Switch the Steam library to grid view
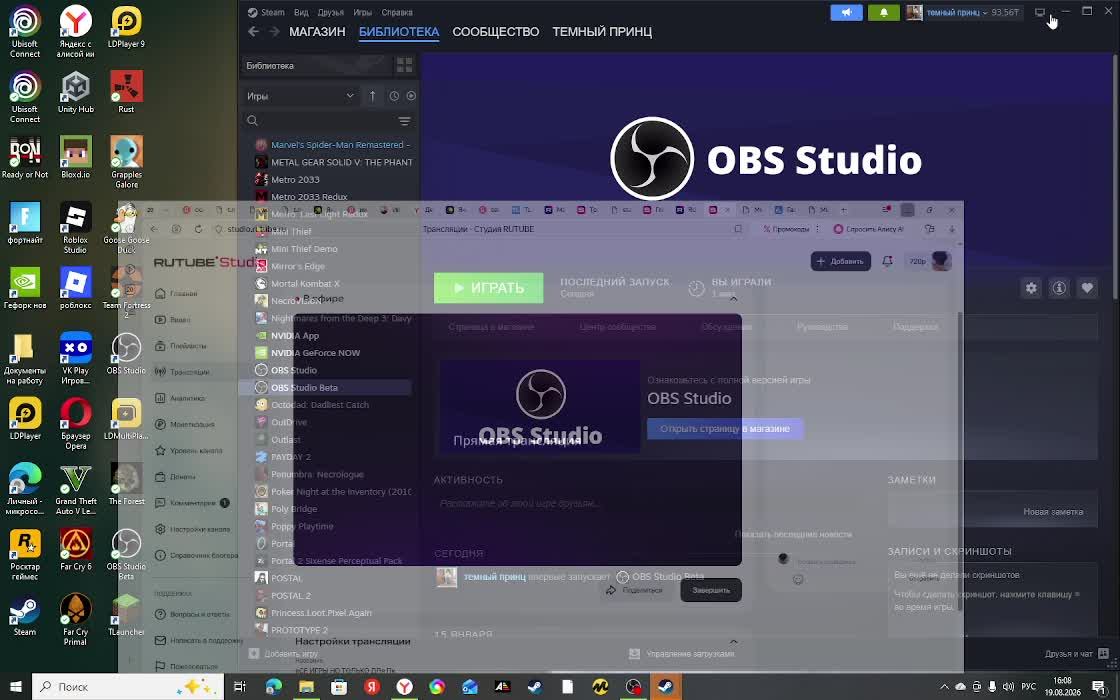This screenshot has height=700, width=1120. coord(404,65)
